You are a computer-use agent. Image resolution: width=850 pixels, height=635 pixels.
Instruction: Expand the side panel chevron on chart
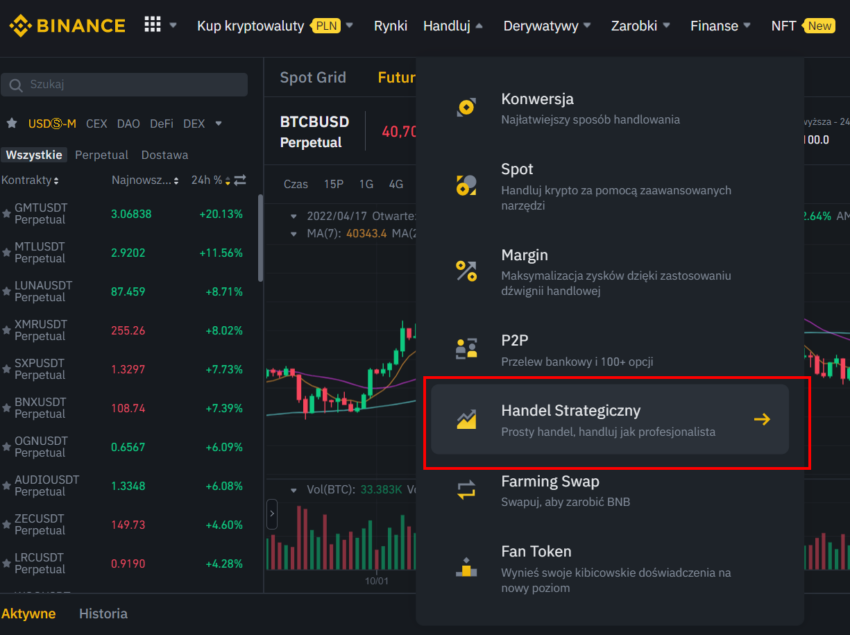[272, 514]
